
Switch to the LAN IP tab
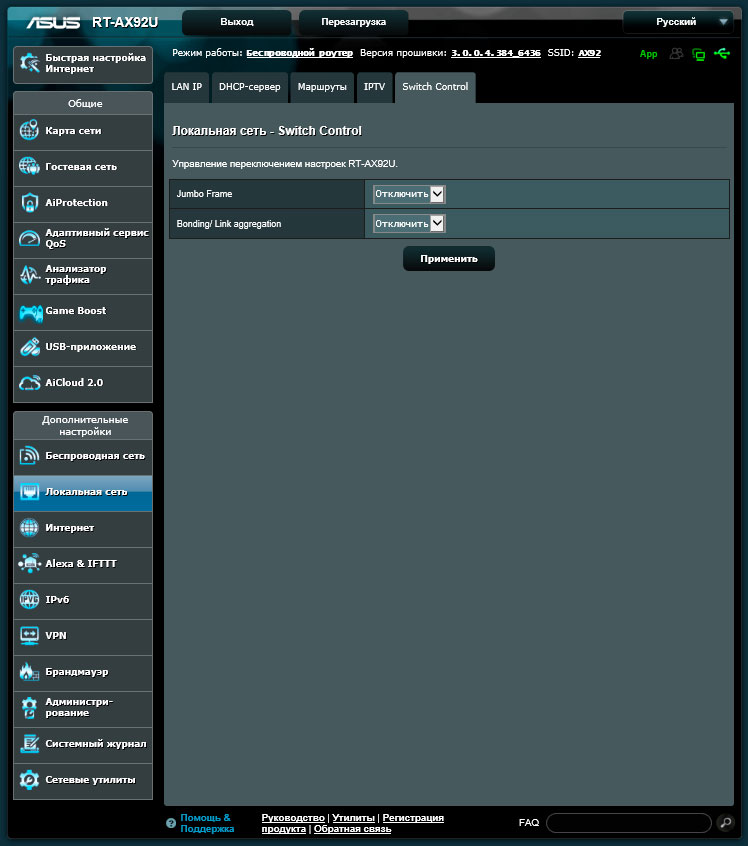pyautogui.click(x=187, y=87)
